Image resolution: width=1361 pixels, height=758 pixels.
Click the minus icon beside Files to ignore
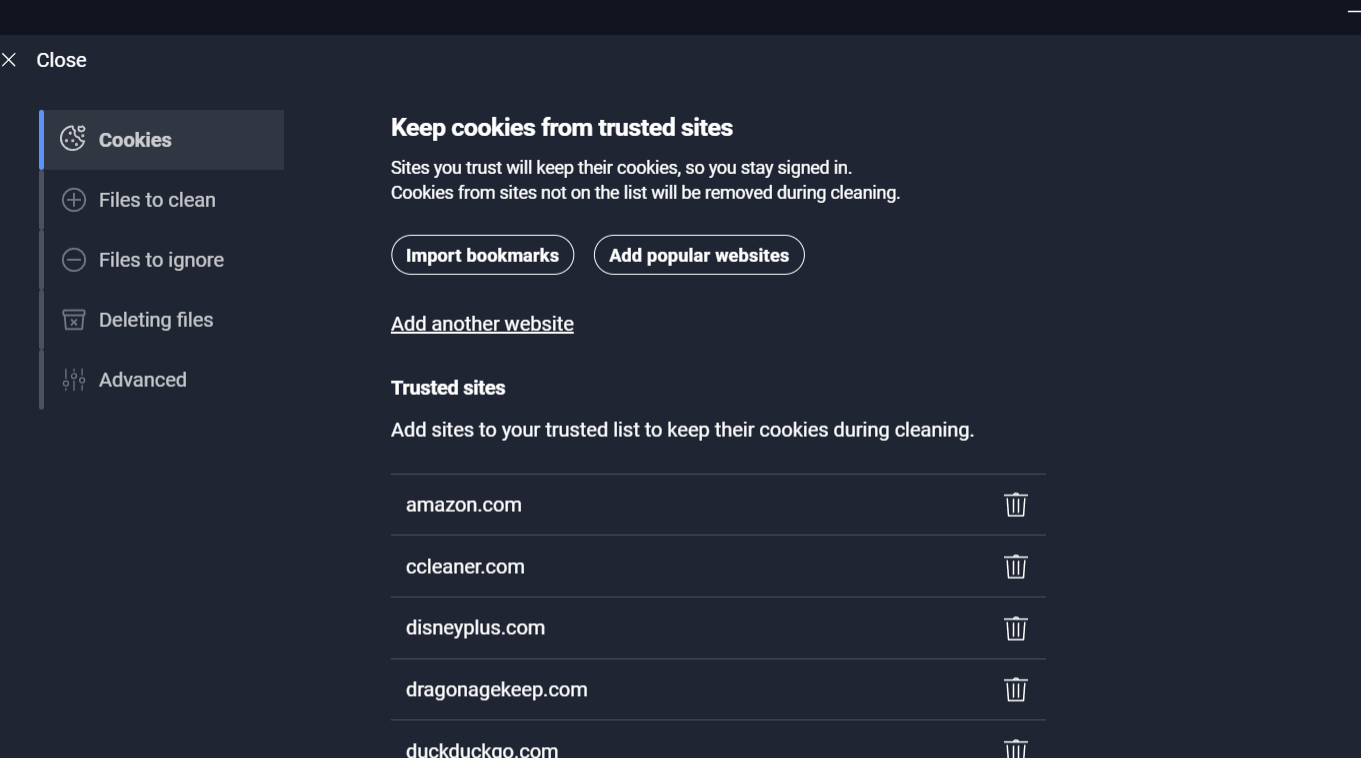[74, 260]
